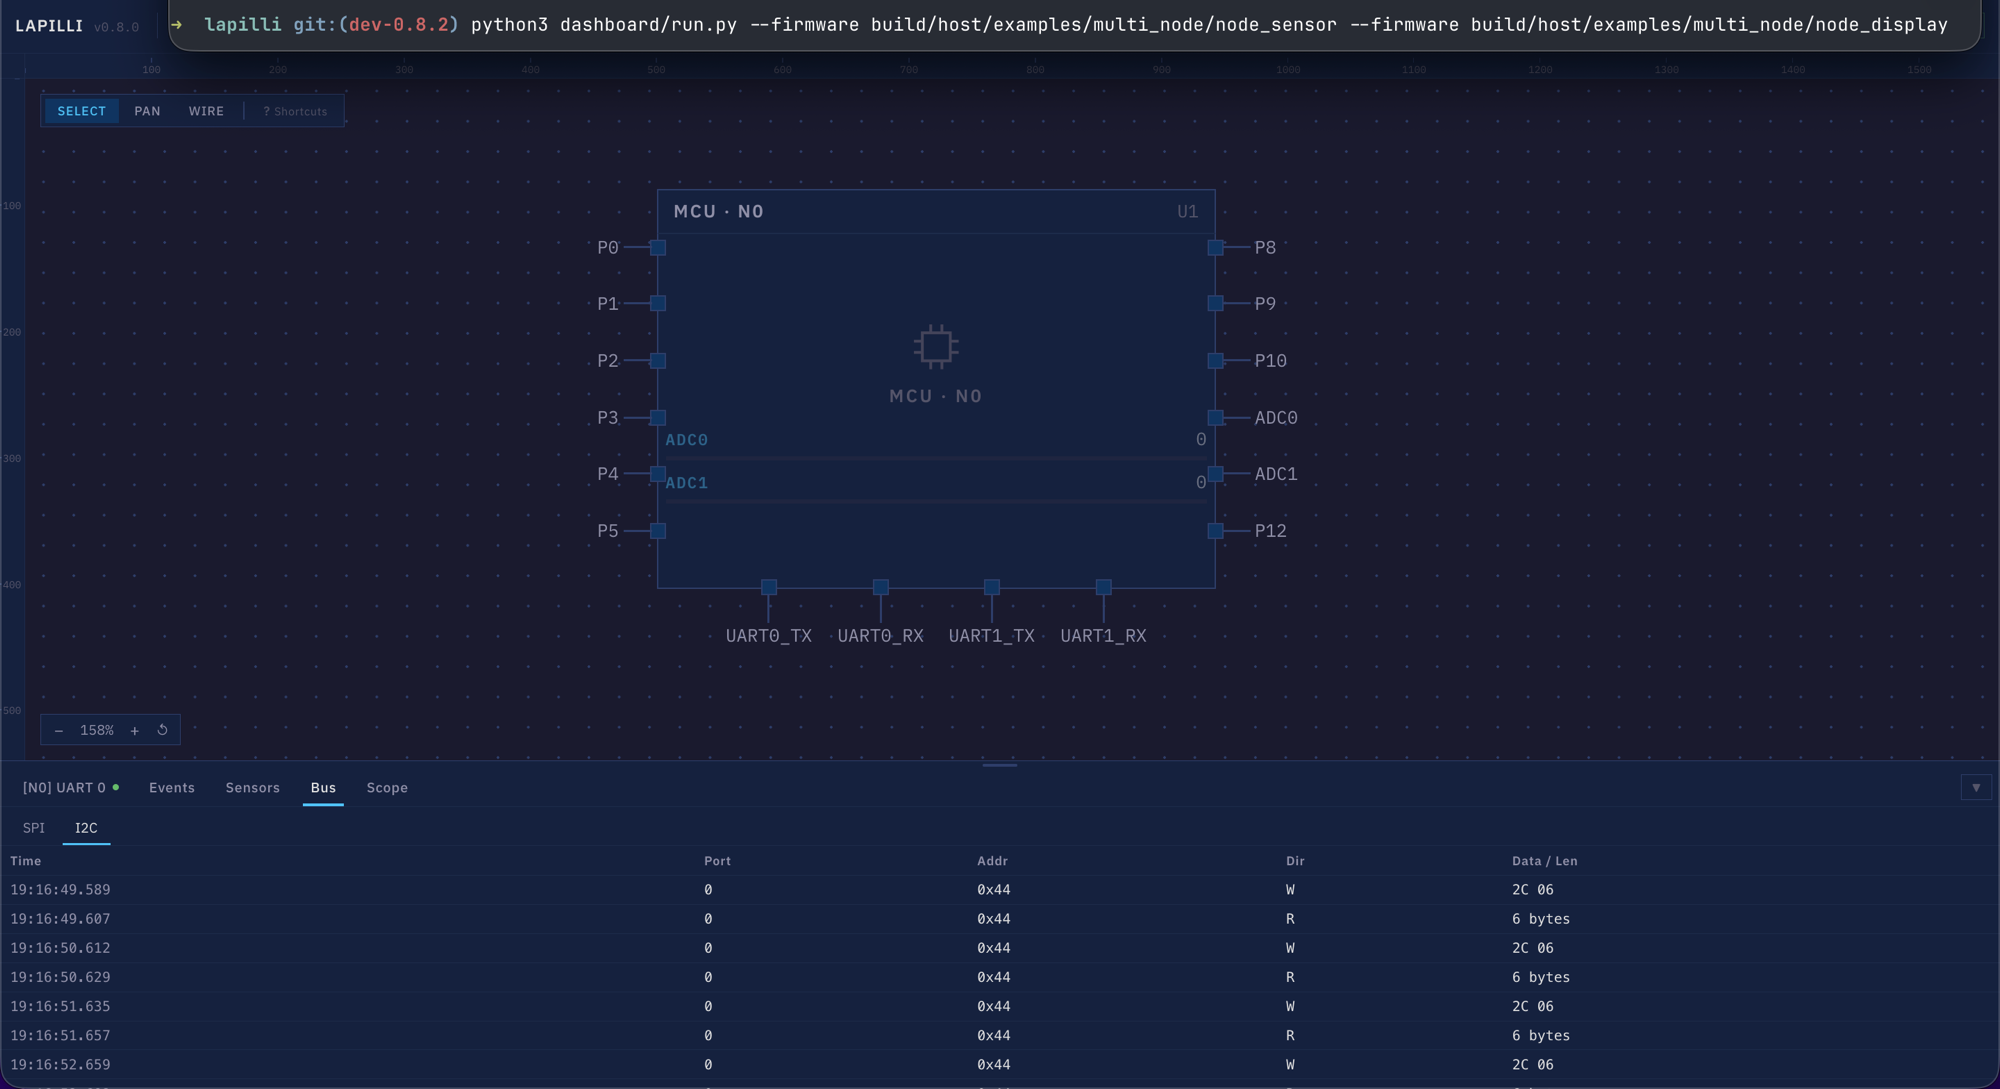The height and width of the screenshot is (1089, 2000).
Task: Click the P4 pin connector
Action: (658, 473)
